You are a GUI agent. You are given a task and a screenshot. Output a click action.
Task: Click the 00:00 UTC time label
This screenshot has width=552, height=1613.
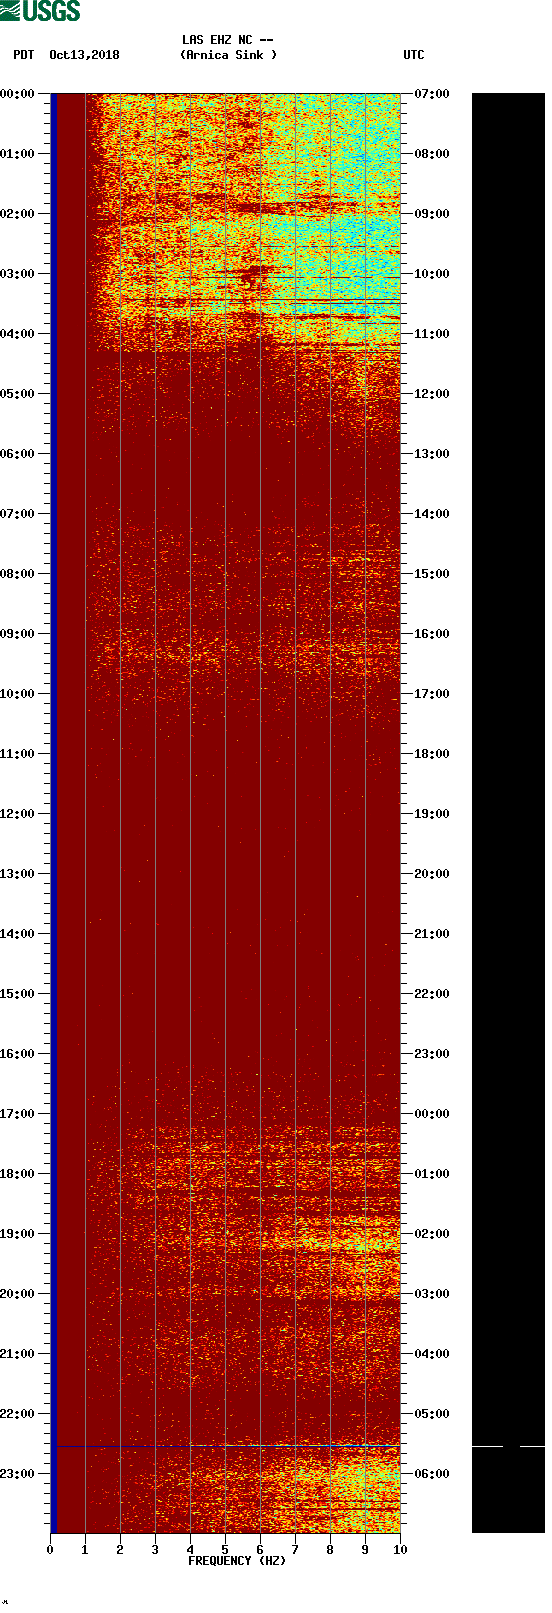tap(432, 1114)
